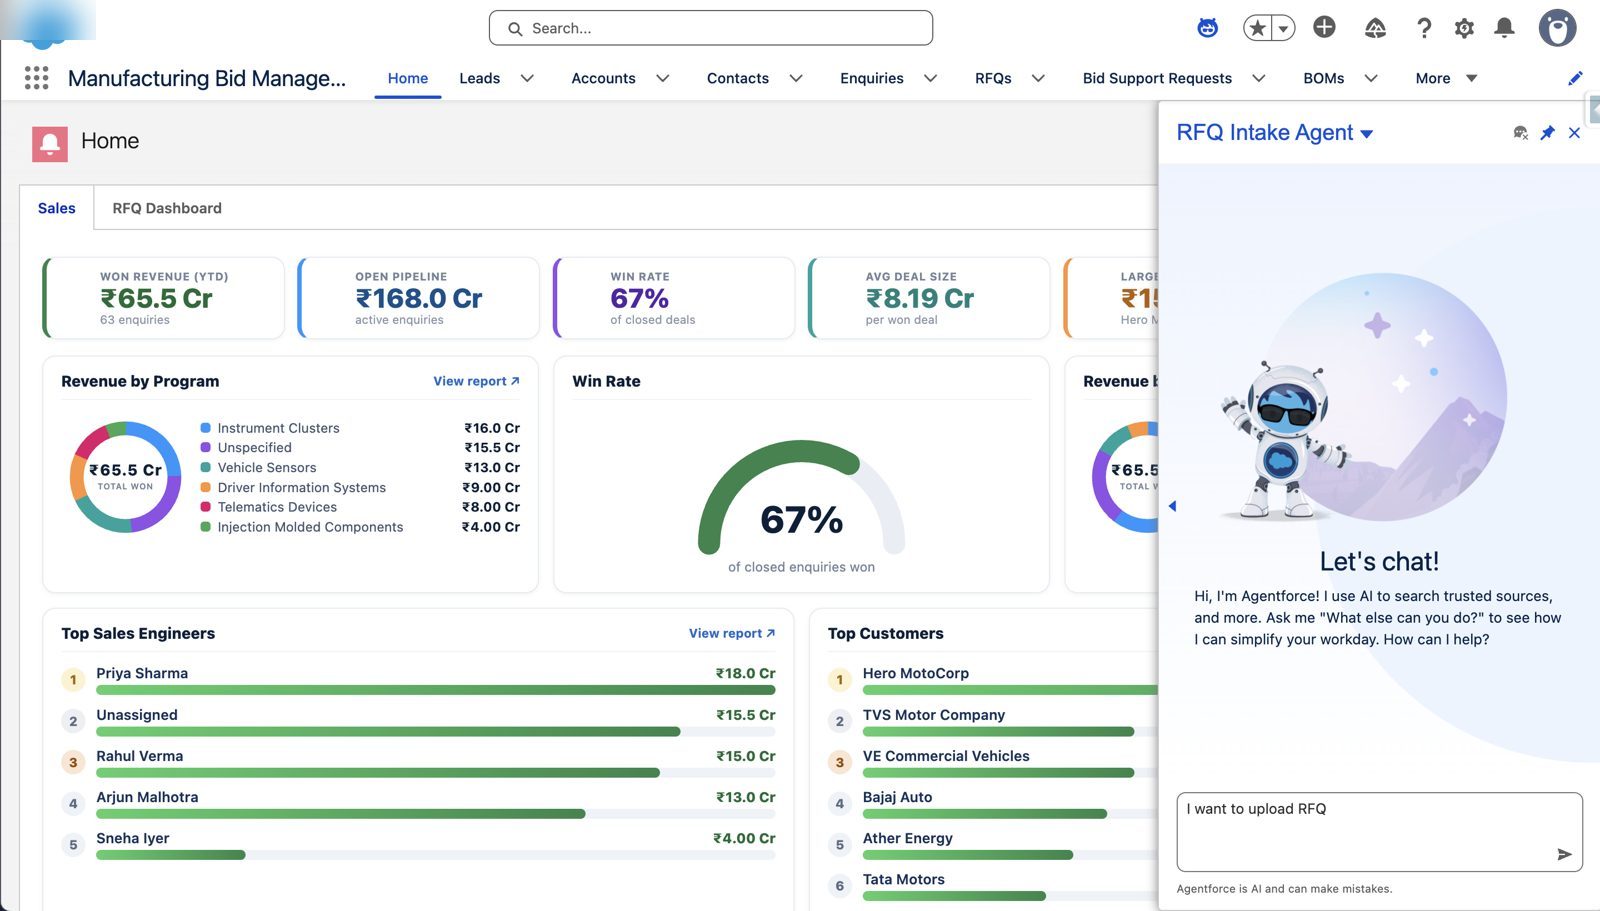Click Unspecified purple legend dot
This screenshot has width=1600, height=911.
click(x=205, y=448)
